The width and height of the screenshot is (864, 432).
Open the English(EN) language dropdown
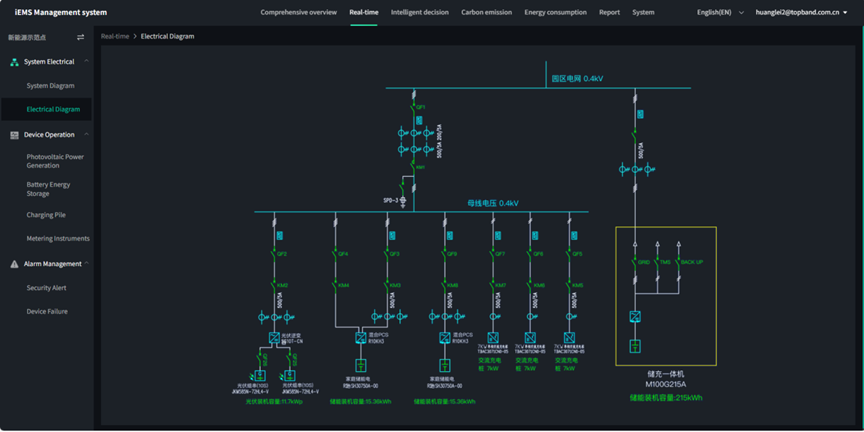point(720,13)
